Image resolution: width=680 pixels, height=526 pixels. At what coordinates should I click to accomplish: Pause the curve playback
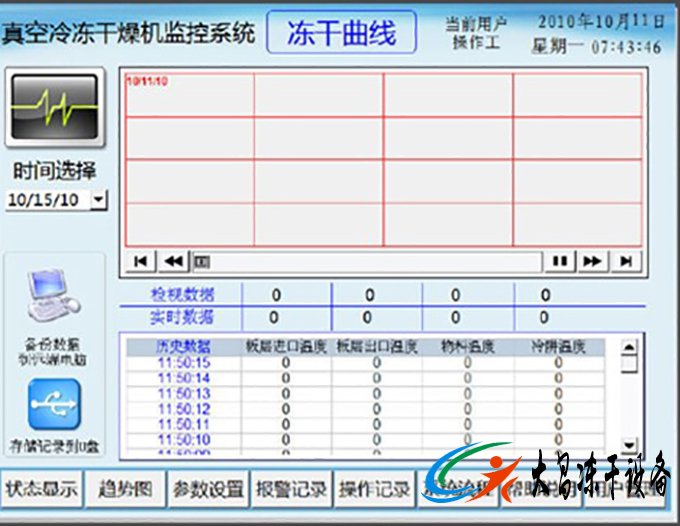tap(559, 261)
